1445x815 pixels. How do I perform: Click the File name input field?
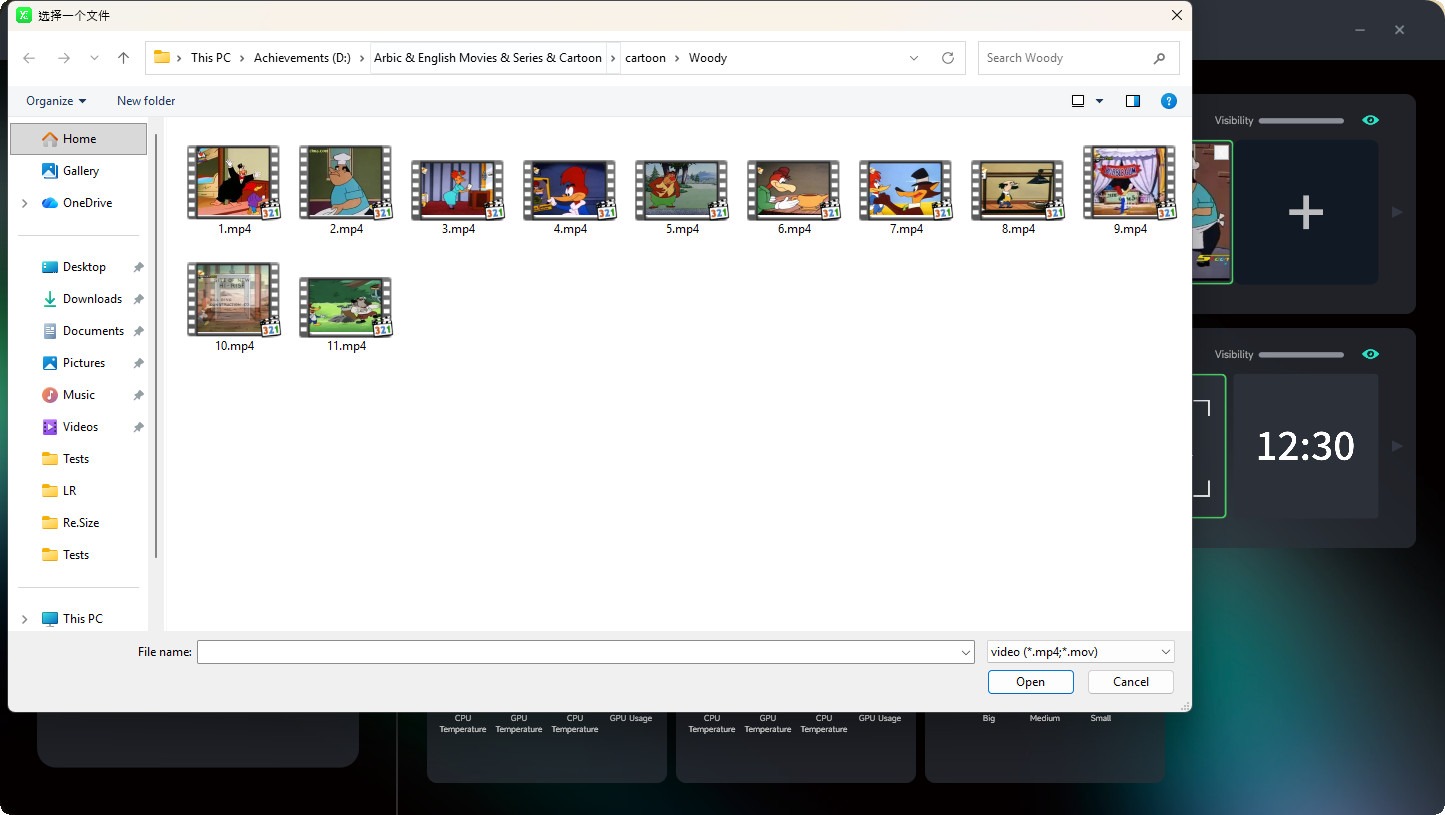point(578,652)
